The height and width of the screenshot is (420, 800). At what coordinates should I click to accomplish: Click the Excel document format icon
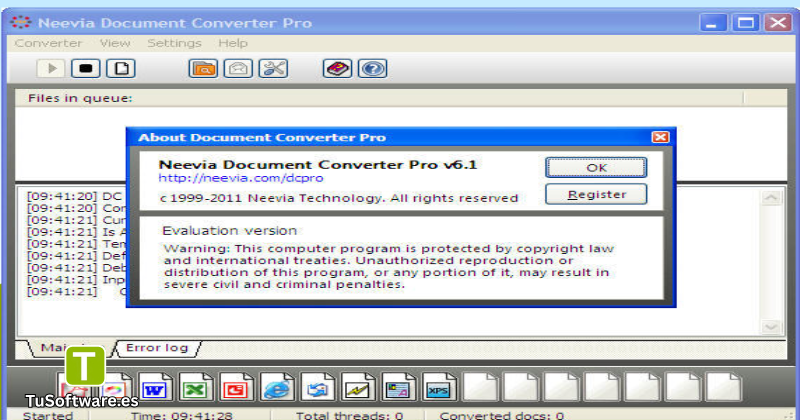click(195, 387)
